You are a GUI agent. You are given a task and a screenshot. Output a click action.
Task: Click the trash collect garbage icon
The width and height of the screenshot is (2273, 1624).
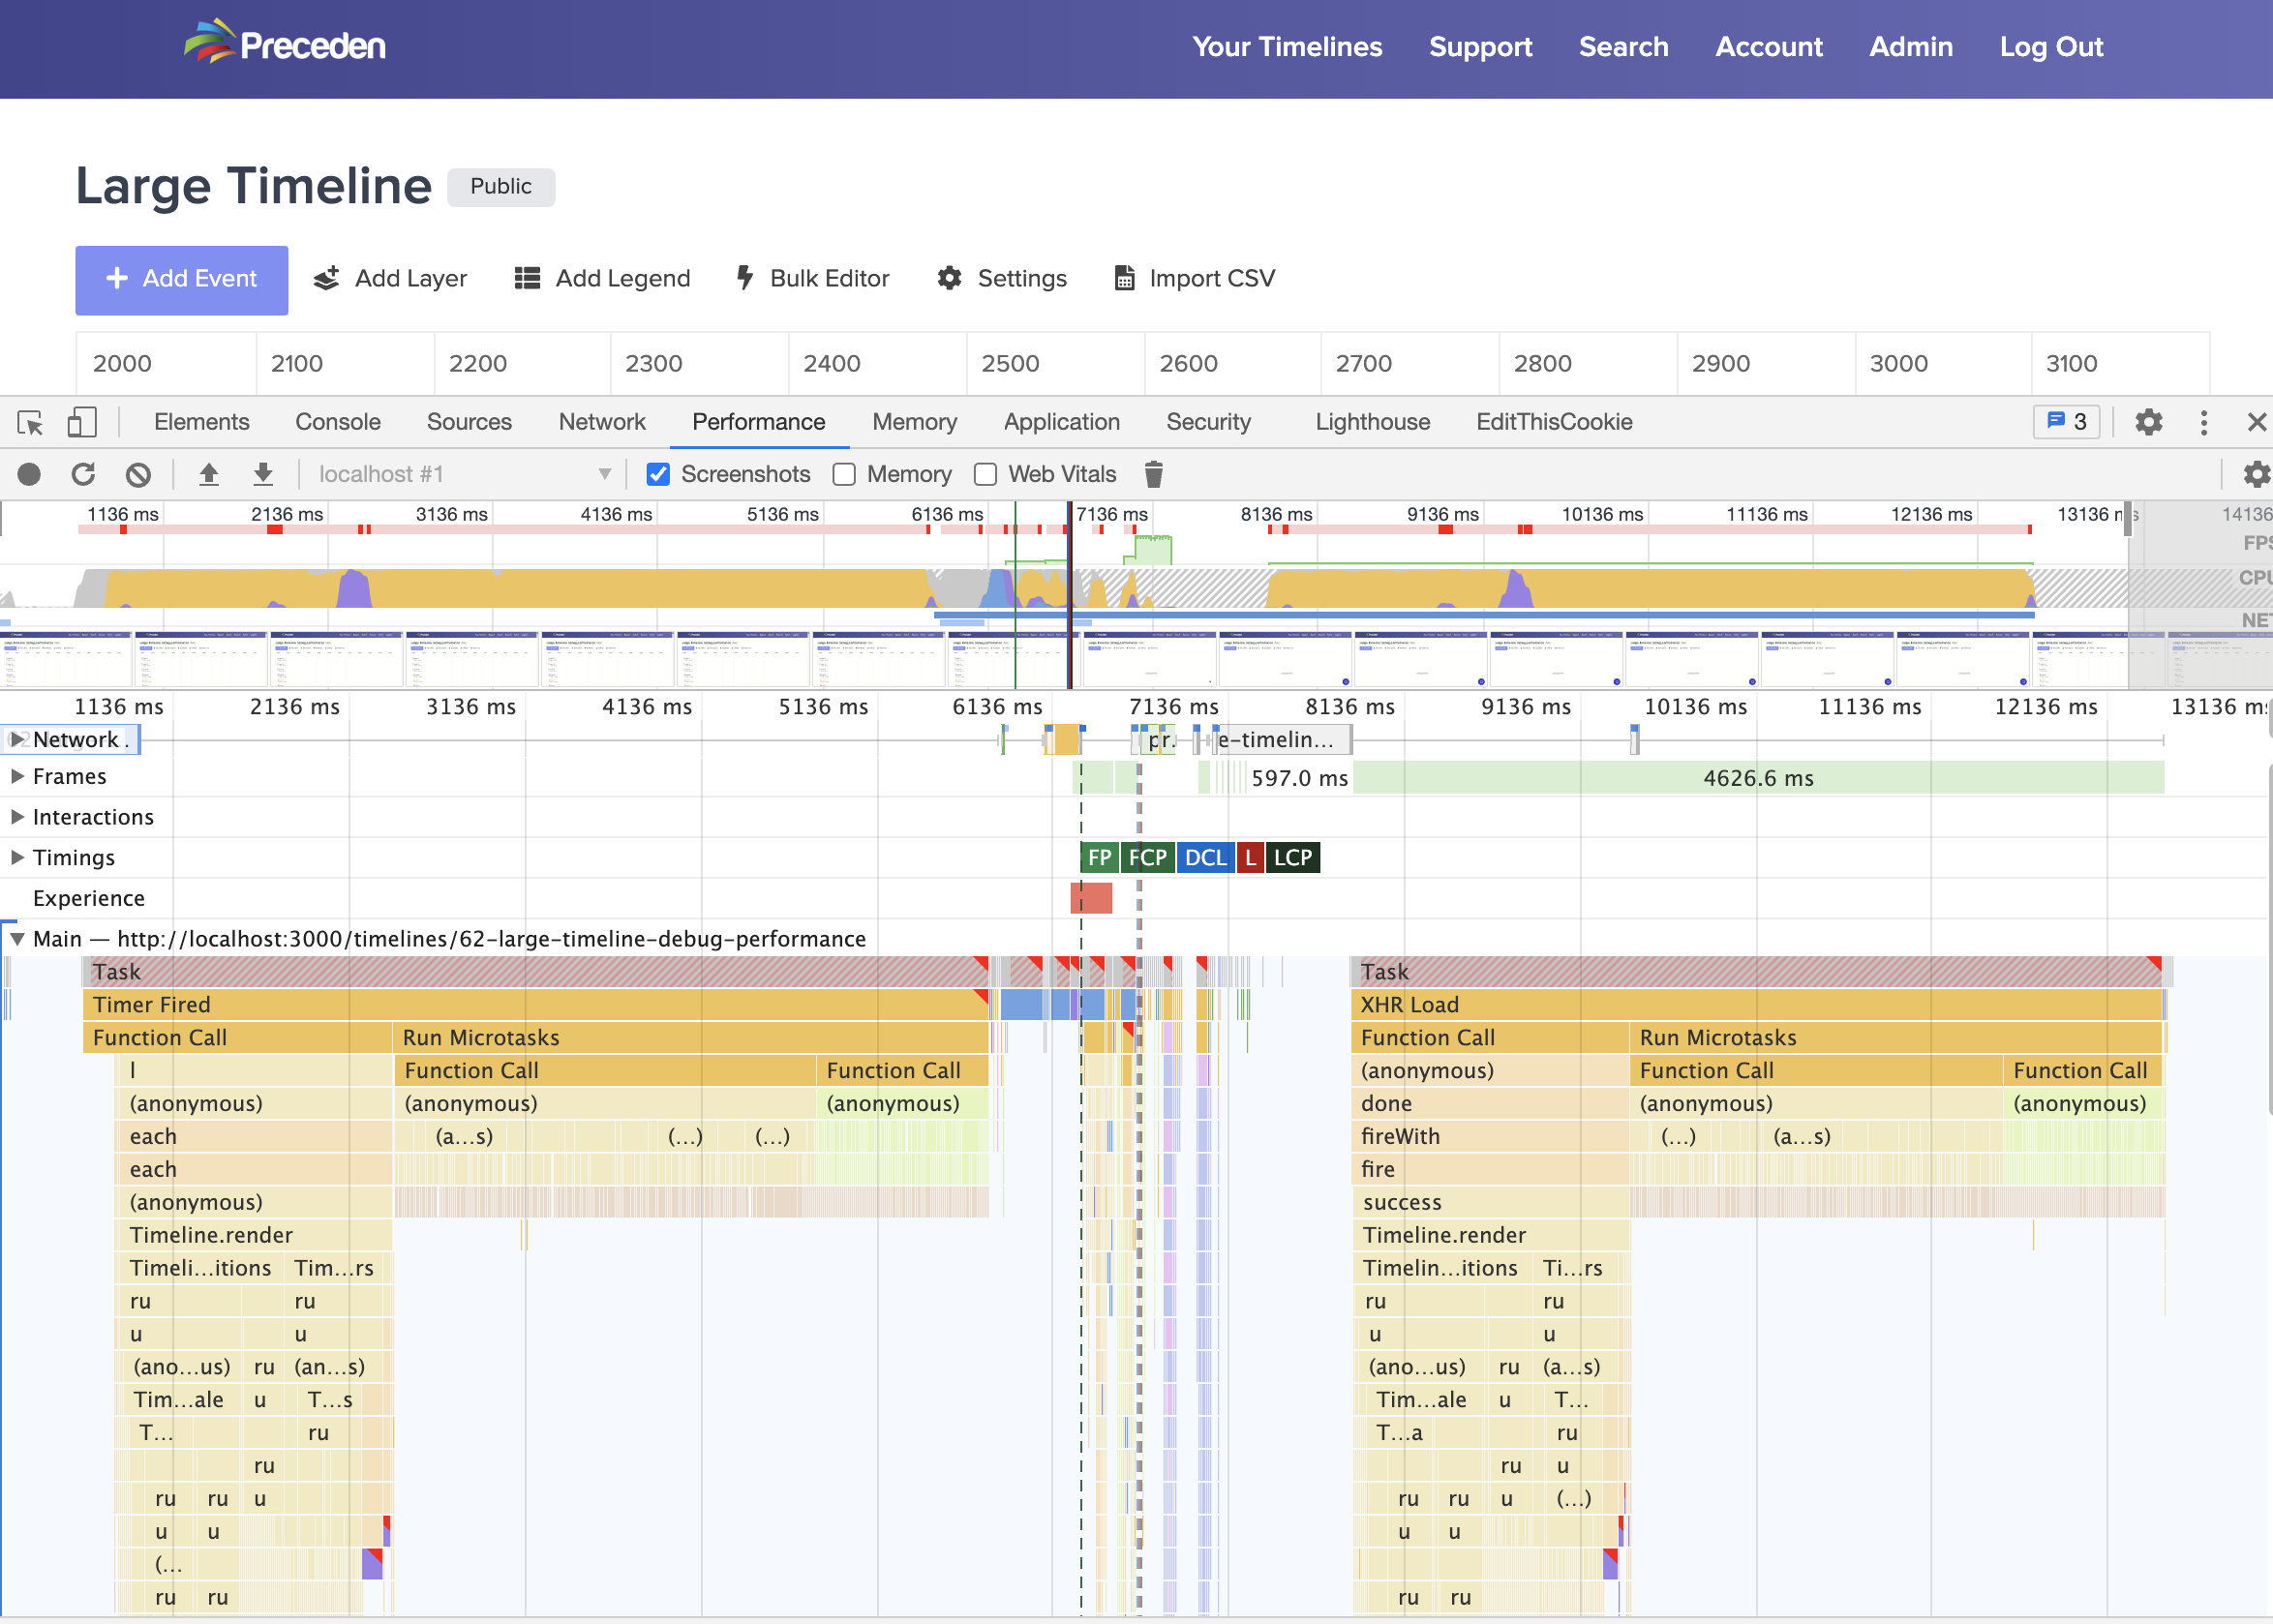click(1153, 474)
